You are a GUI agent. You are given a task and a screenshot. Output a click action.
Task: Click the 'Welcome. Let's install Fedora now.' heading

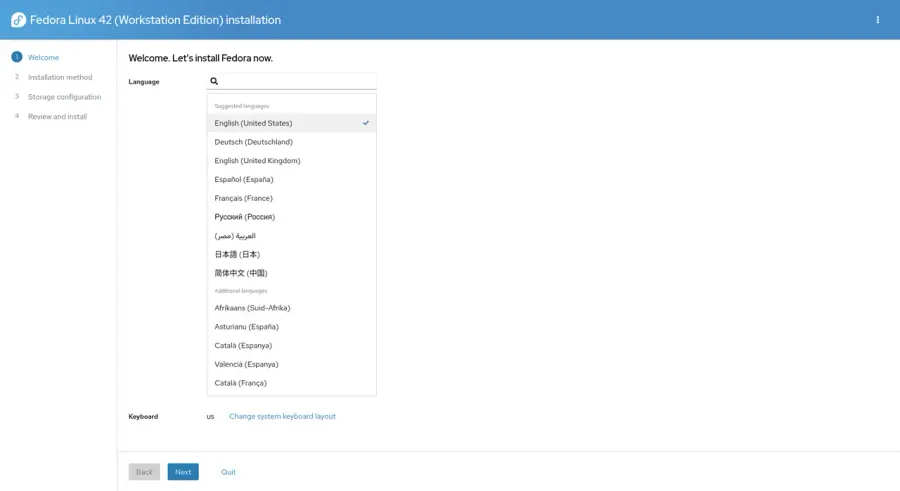tap(200, 58)
